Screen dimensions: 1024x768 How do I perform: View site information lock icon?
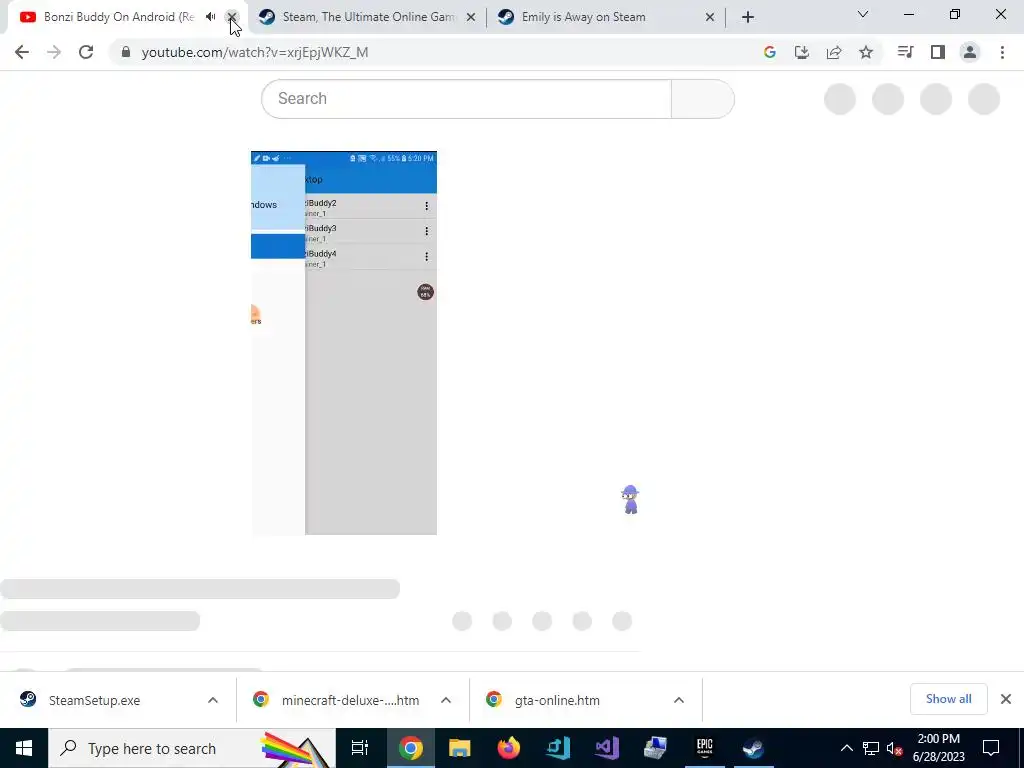[x=126, y=52]
